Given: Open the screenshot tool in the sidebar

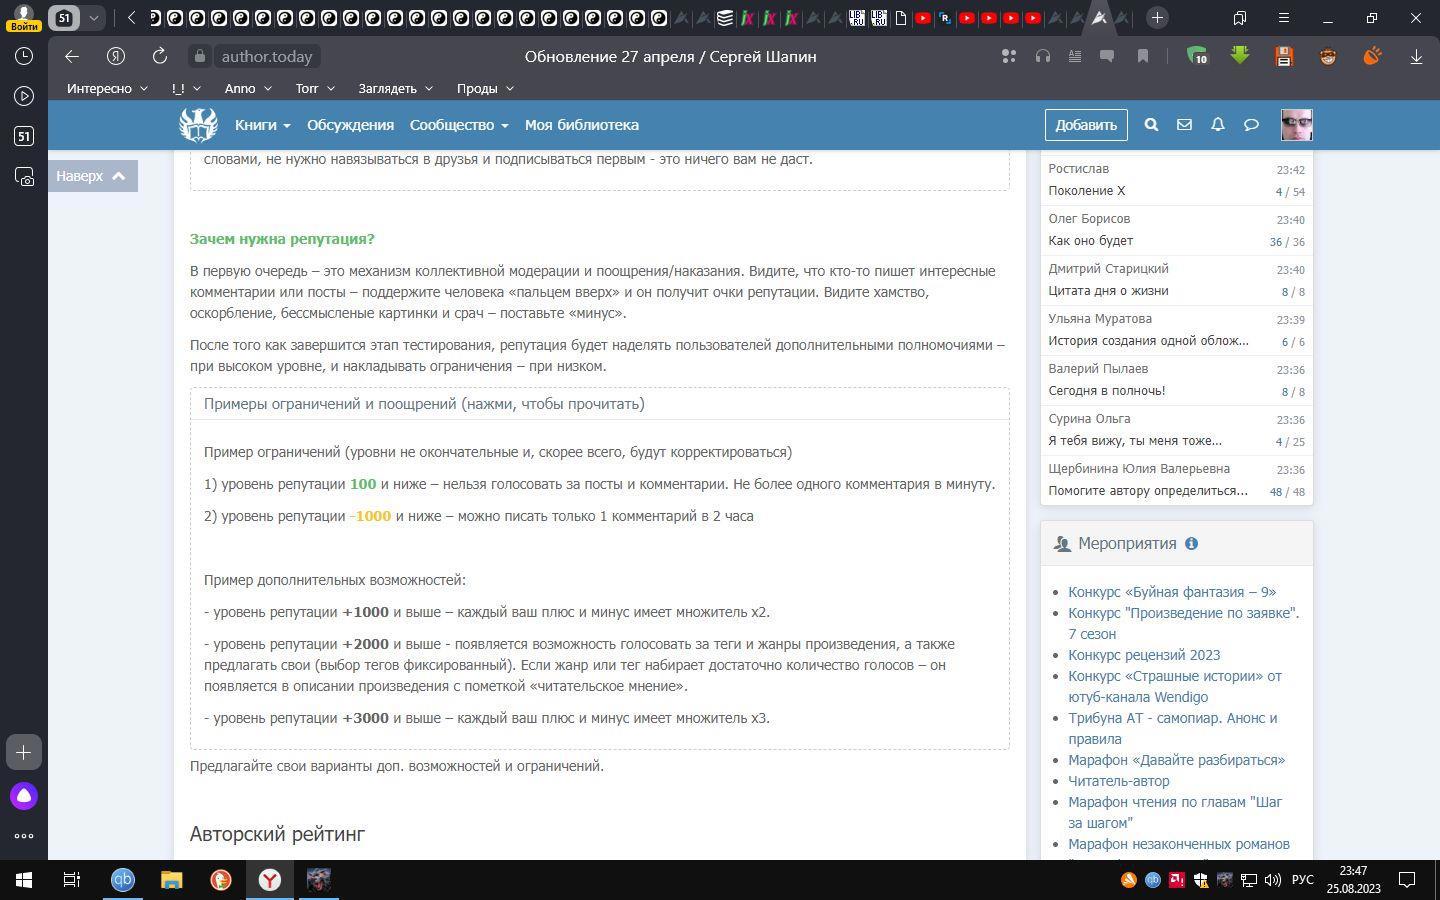Looking at the screenshot, I should pos(24,176).
